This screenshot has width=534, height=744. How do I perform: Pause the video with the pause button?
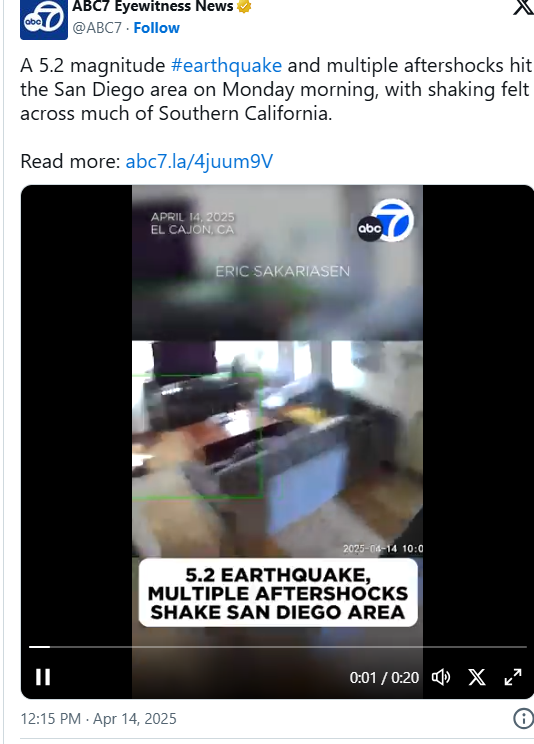pyautogui.click(x=43, y=677)
